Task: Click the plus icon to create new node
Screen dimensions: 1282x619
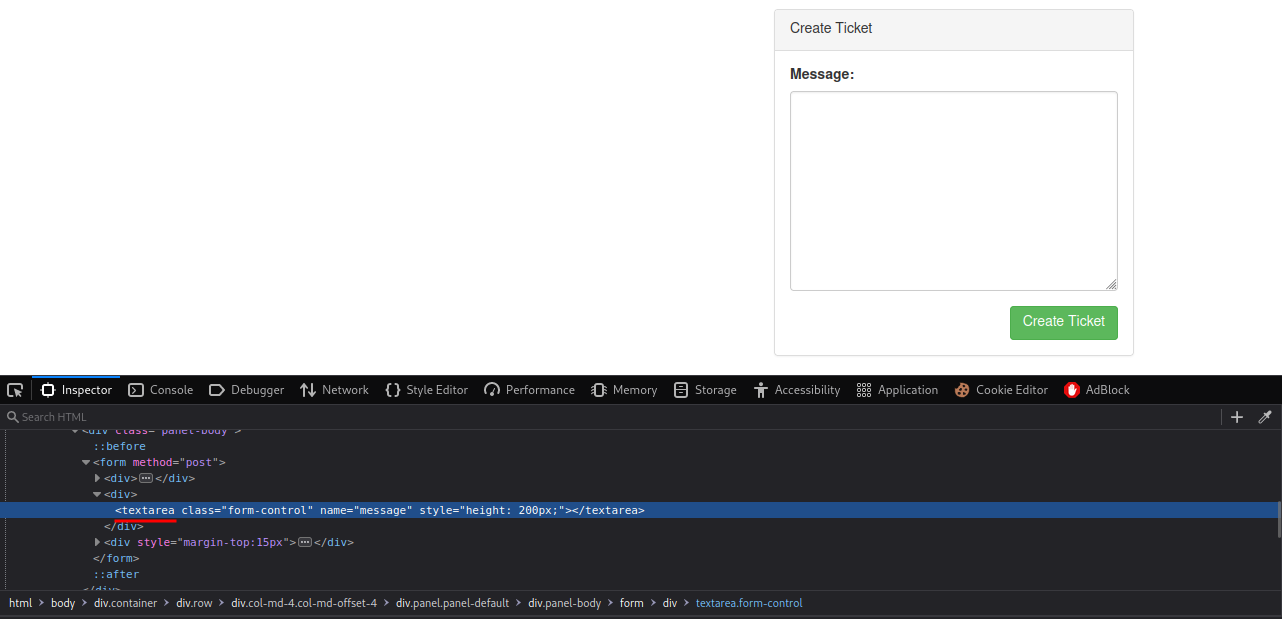Action: [x=1237, y=417]
